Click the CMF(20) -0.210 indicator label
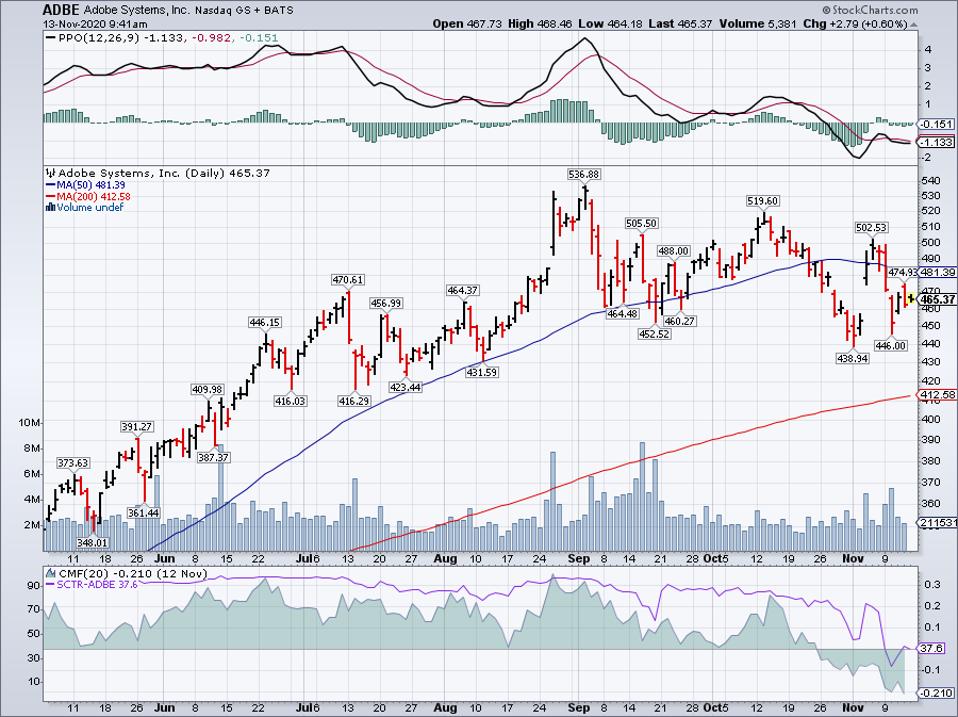The image size is (958, 717). (x=133, y=574)
